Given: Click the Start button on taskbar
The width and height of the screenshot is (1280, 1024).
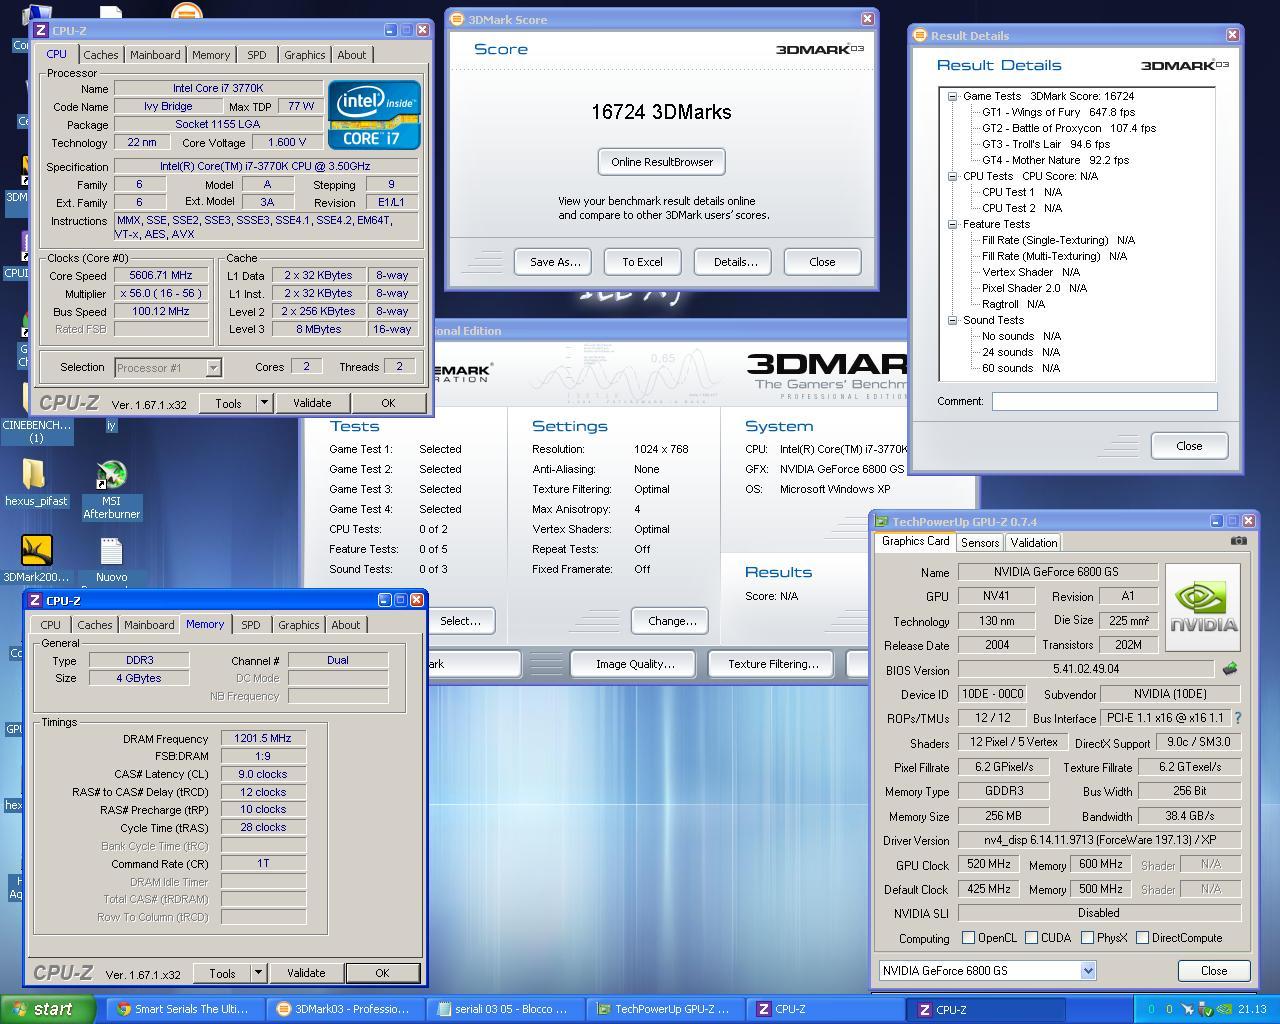Looking at the screenshot, I should (x=48, y=1009).
